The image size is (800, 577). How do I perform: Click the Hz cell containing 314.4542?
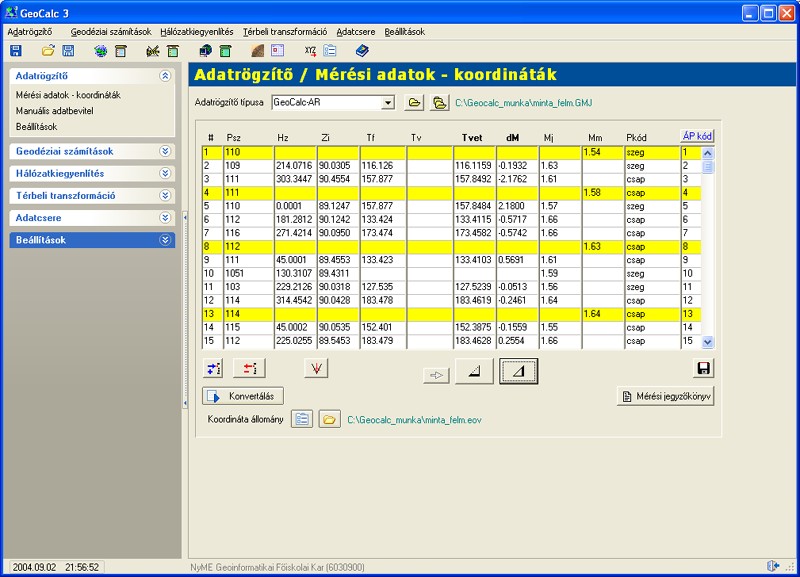(x=295, y=300)
